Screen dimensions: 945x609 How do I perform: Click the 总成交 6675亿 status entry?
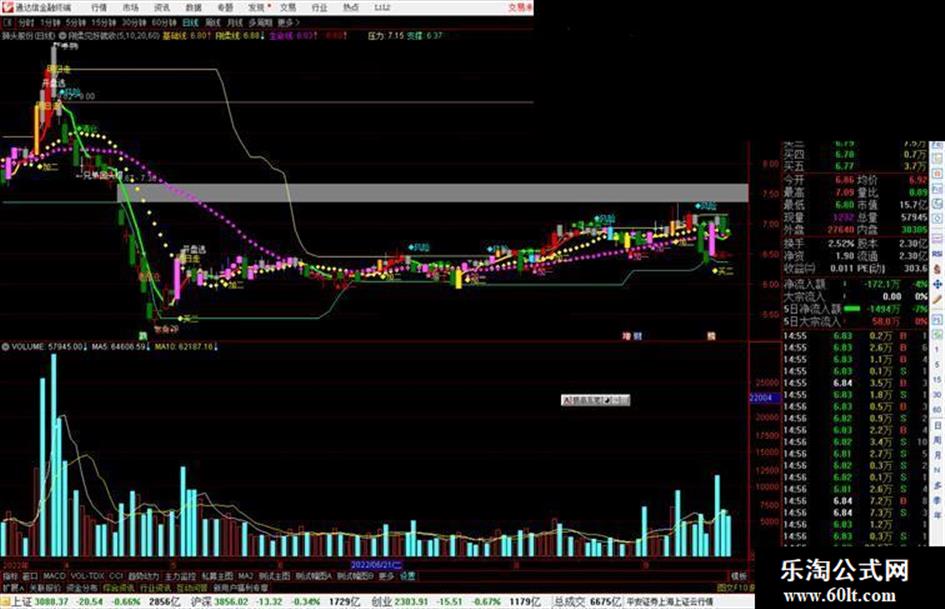click(588, 601)
